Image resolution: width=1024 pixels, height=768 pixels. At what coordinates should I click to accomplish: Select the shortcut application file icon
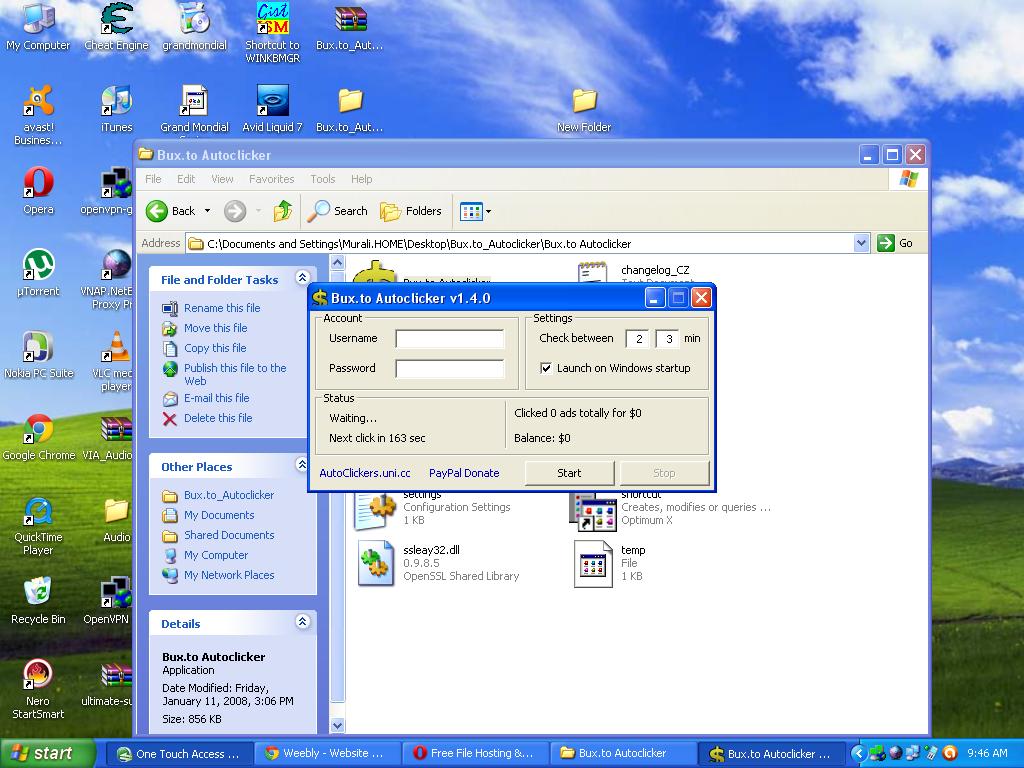593,511
